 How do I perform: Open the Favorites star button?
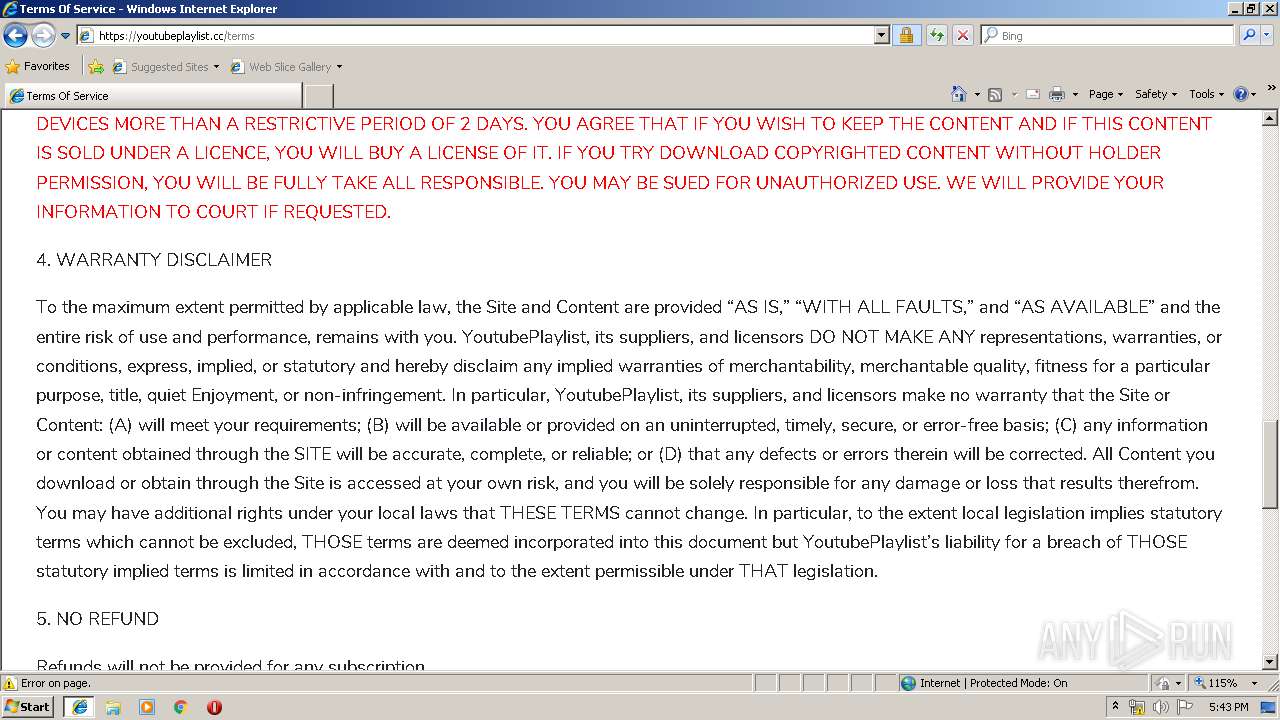point(38,66)
